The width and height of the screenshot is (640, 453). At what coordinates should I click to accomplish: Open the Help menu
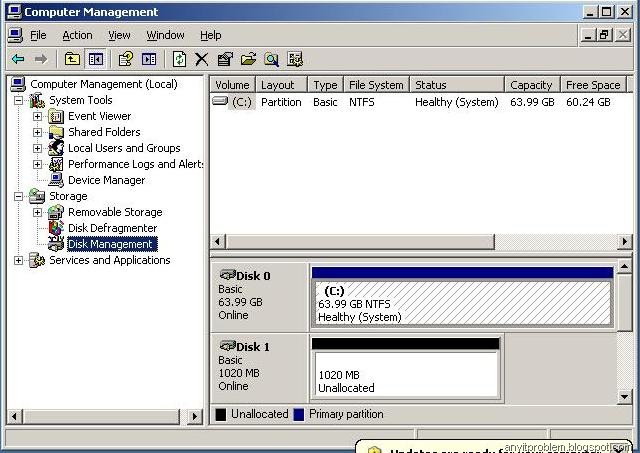click(211, 36)
